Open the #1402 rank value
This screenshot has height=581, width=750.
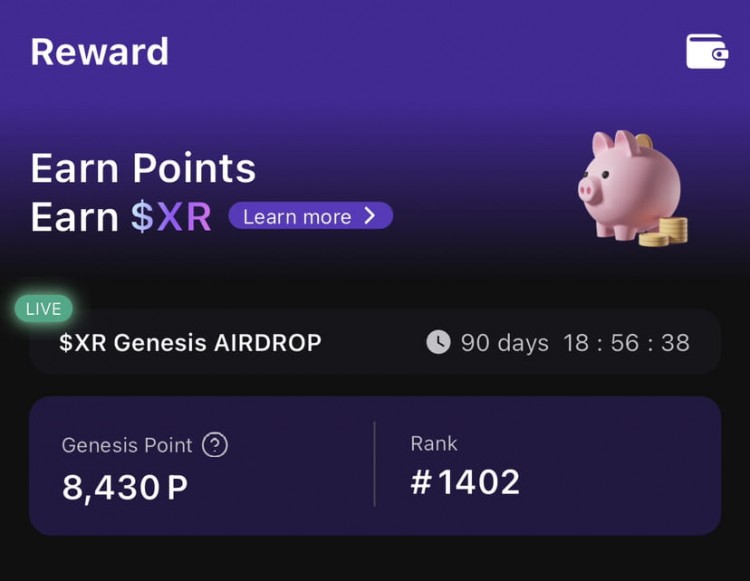pyautogui.click(x=465, y=483)
